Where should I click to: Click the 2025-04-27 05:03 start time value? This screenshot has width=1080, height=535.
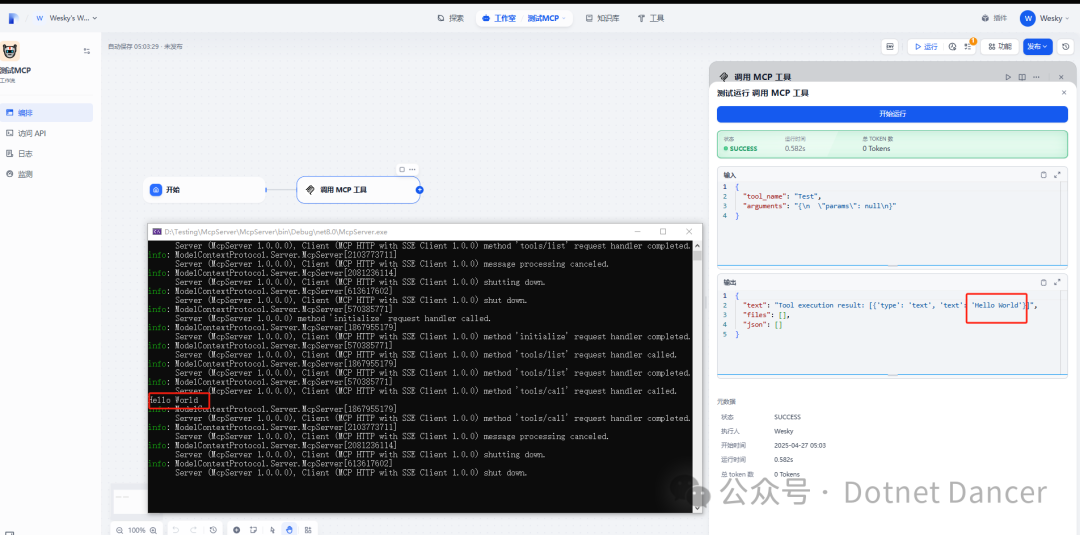(x=800, y=445)
